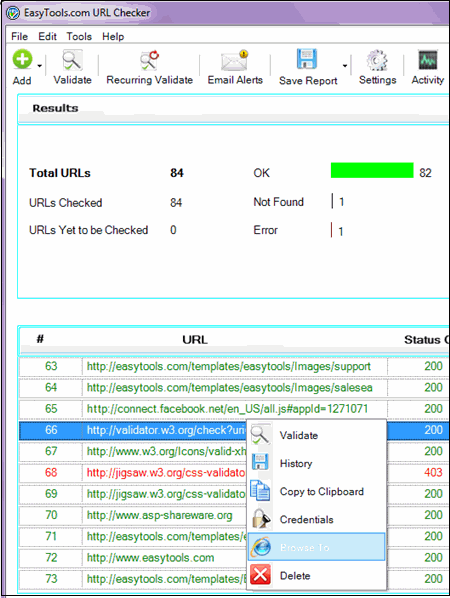Viewport: 450px width, 598px height.
Task: Click the Internet Explorer Browse To icon
Action: pos(261,547)
